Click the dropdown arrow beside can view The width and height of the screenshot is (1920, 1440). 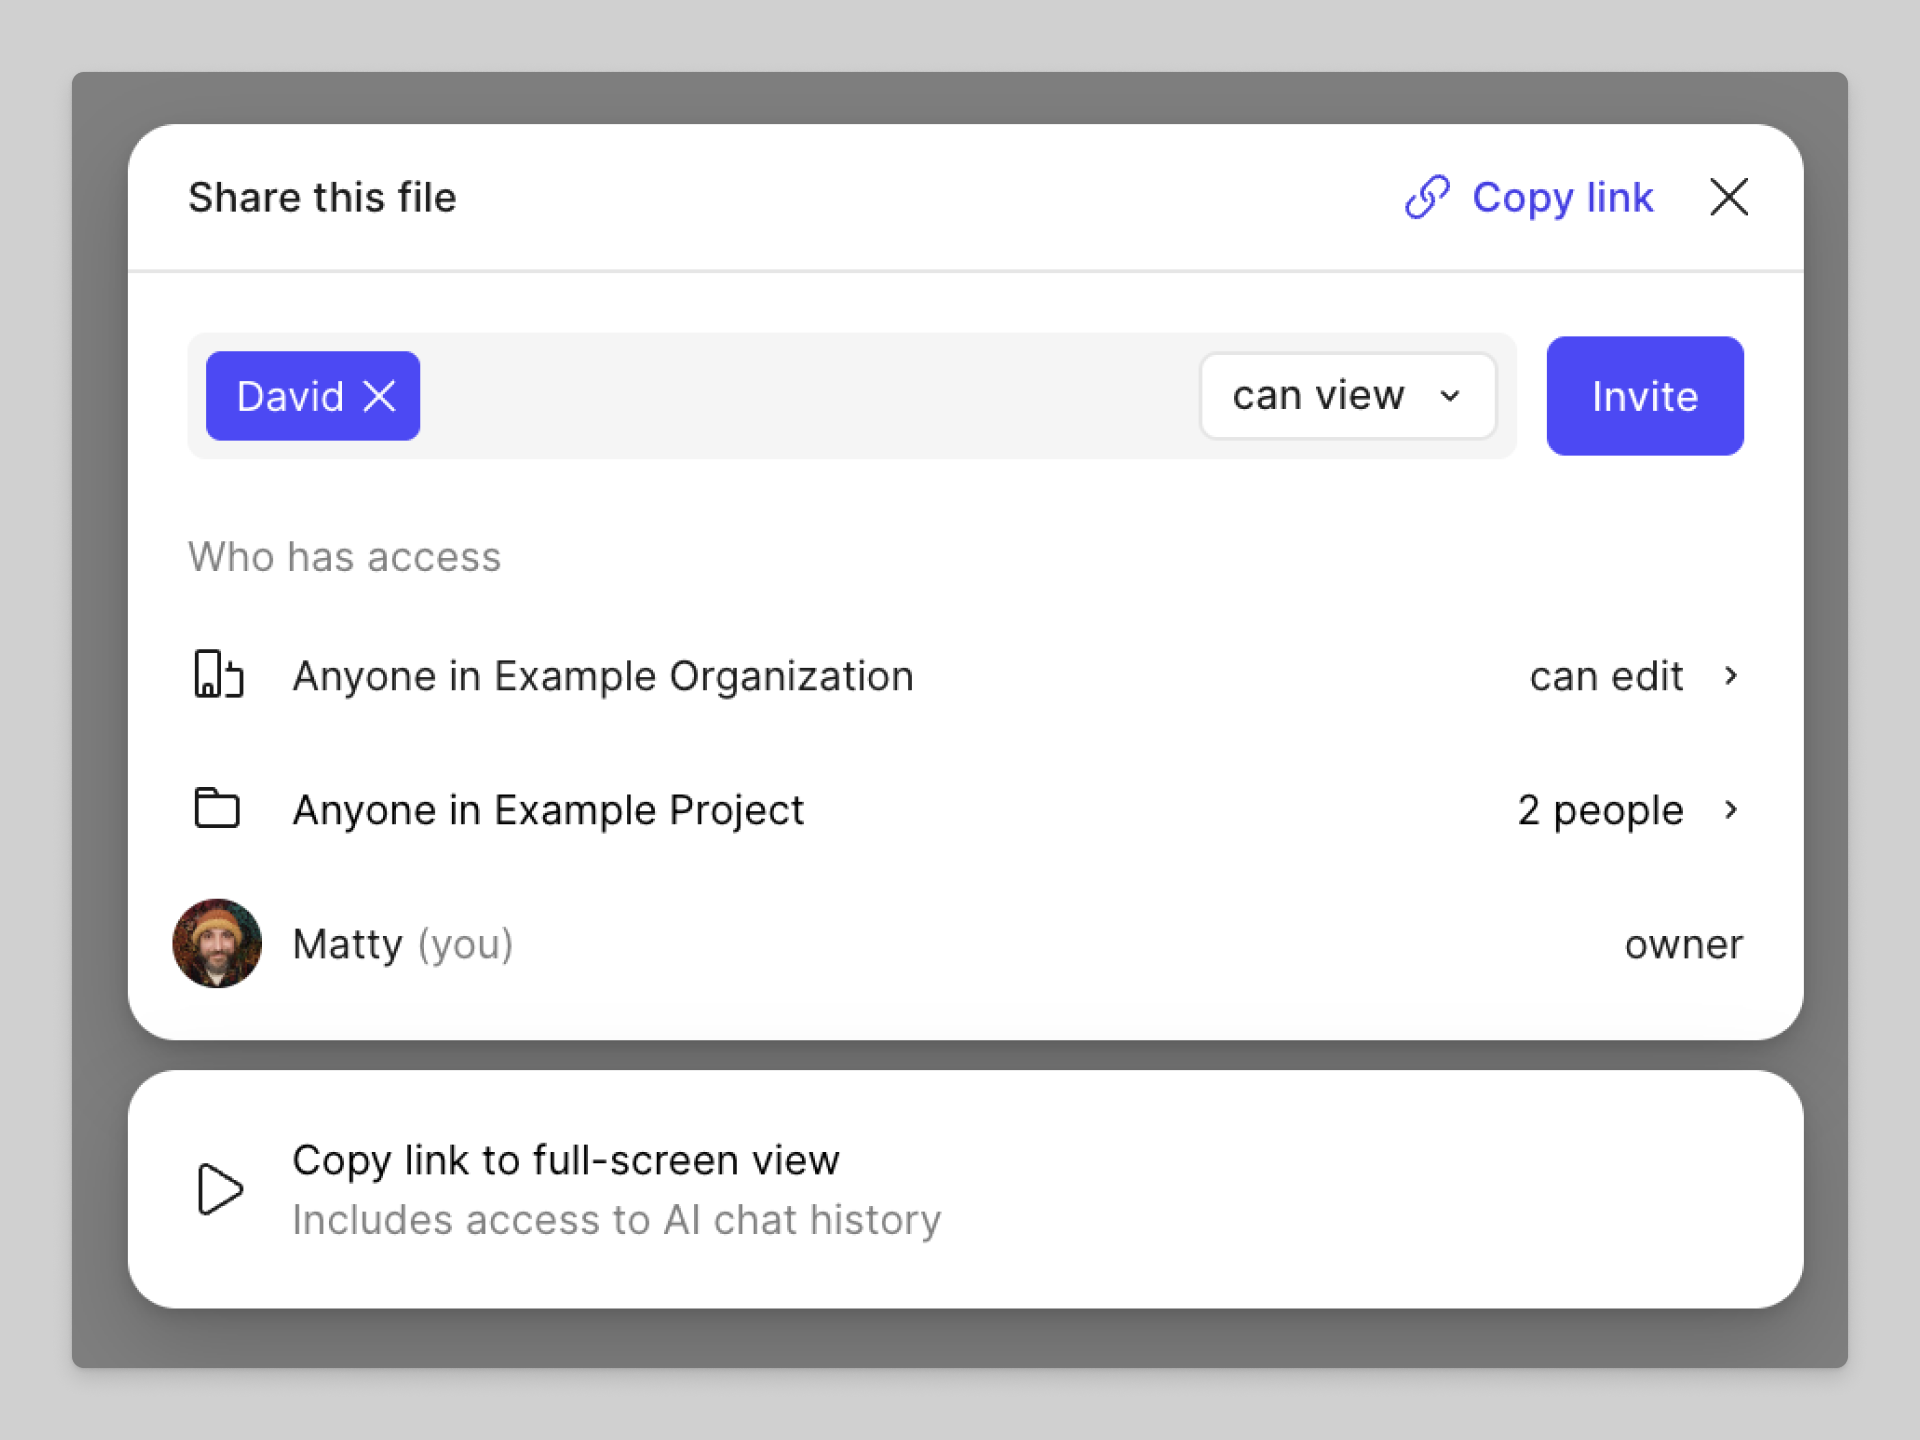click(1450, 396)
